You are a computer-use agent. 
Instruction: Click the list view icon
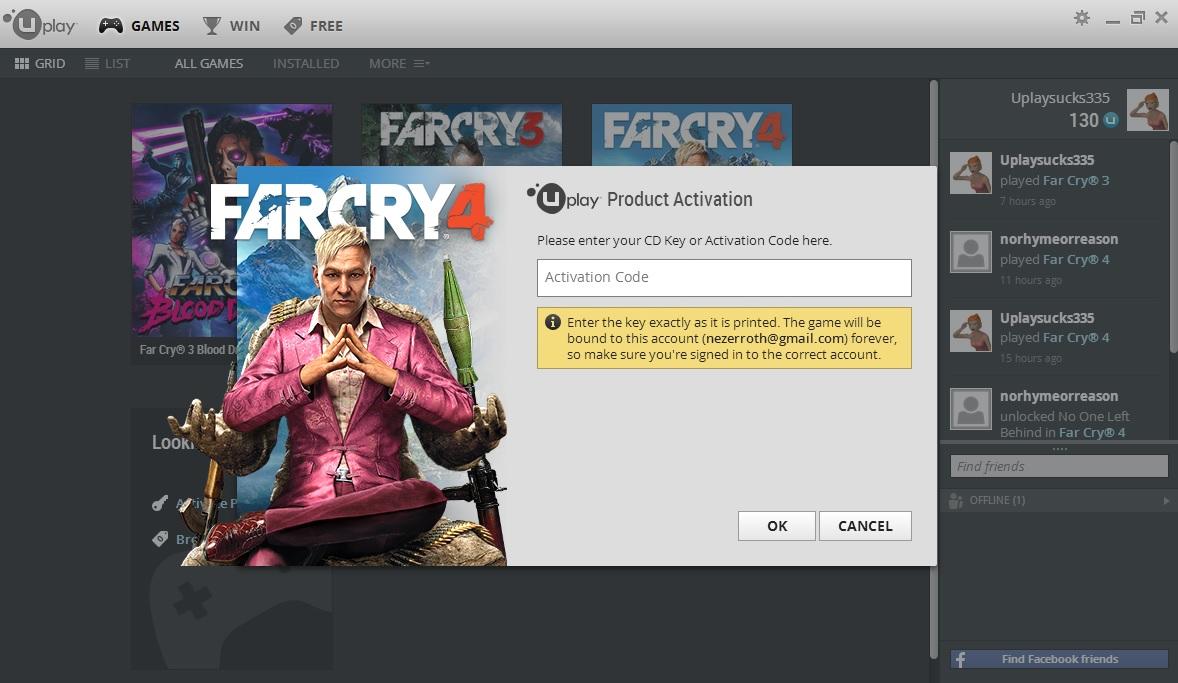[92, 63]
